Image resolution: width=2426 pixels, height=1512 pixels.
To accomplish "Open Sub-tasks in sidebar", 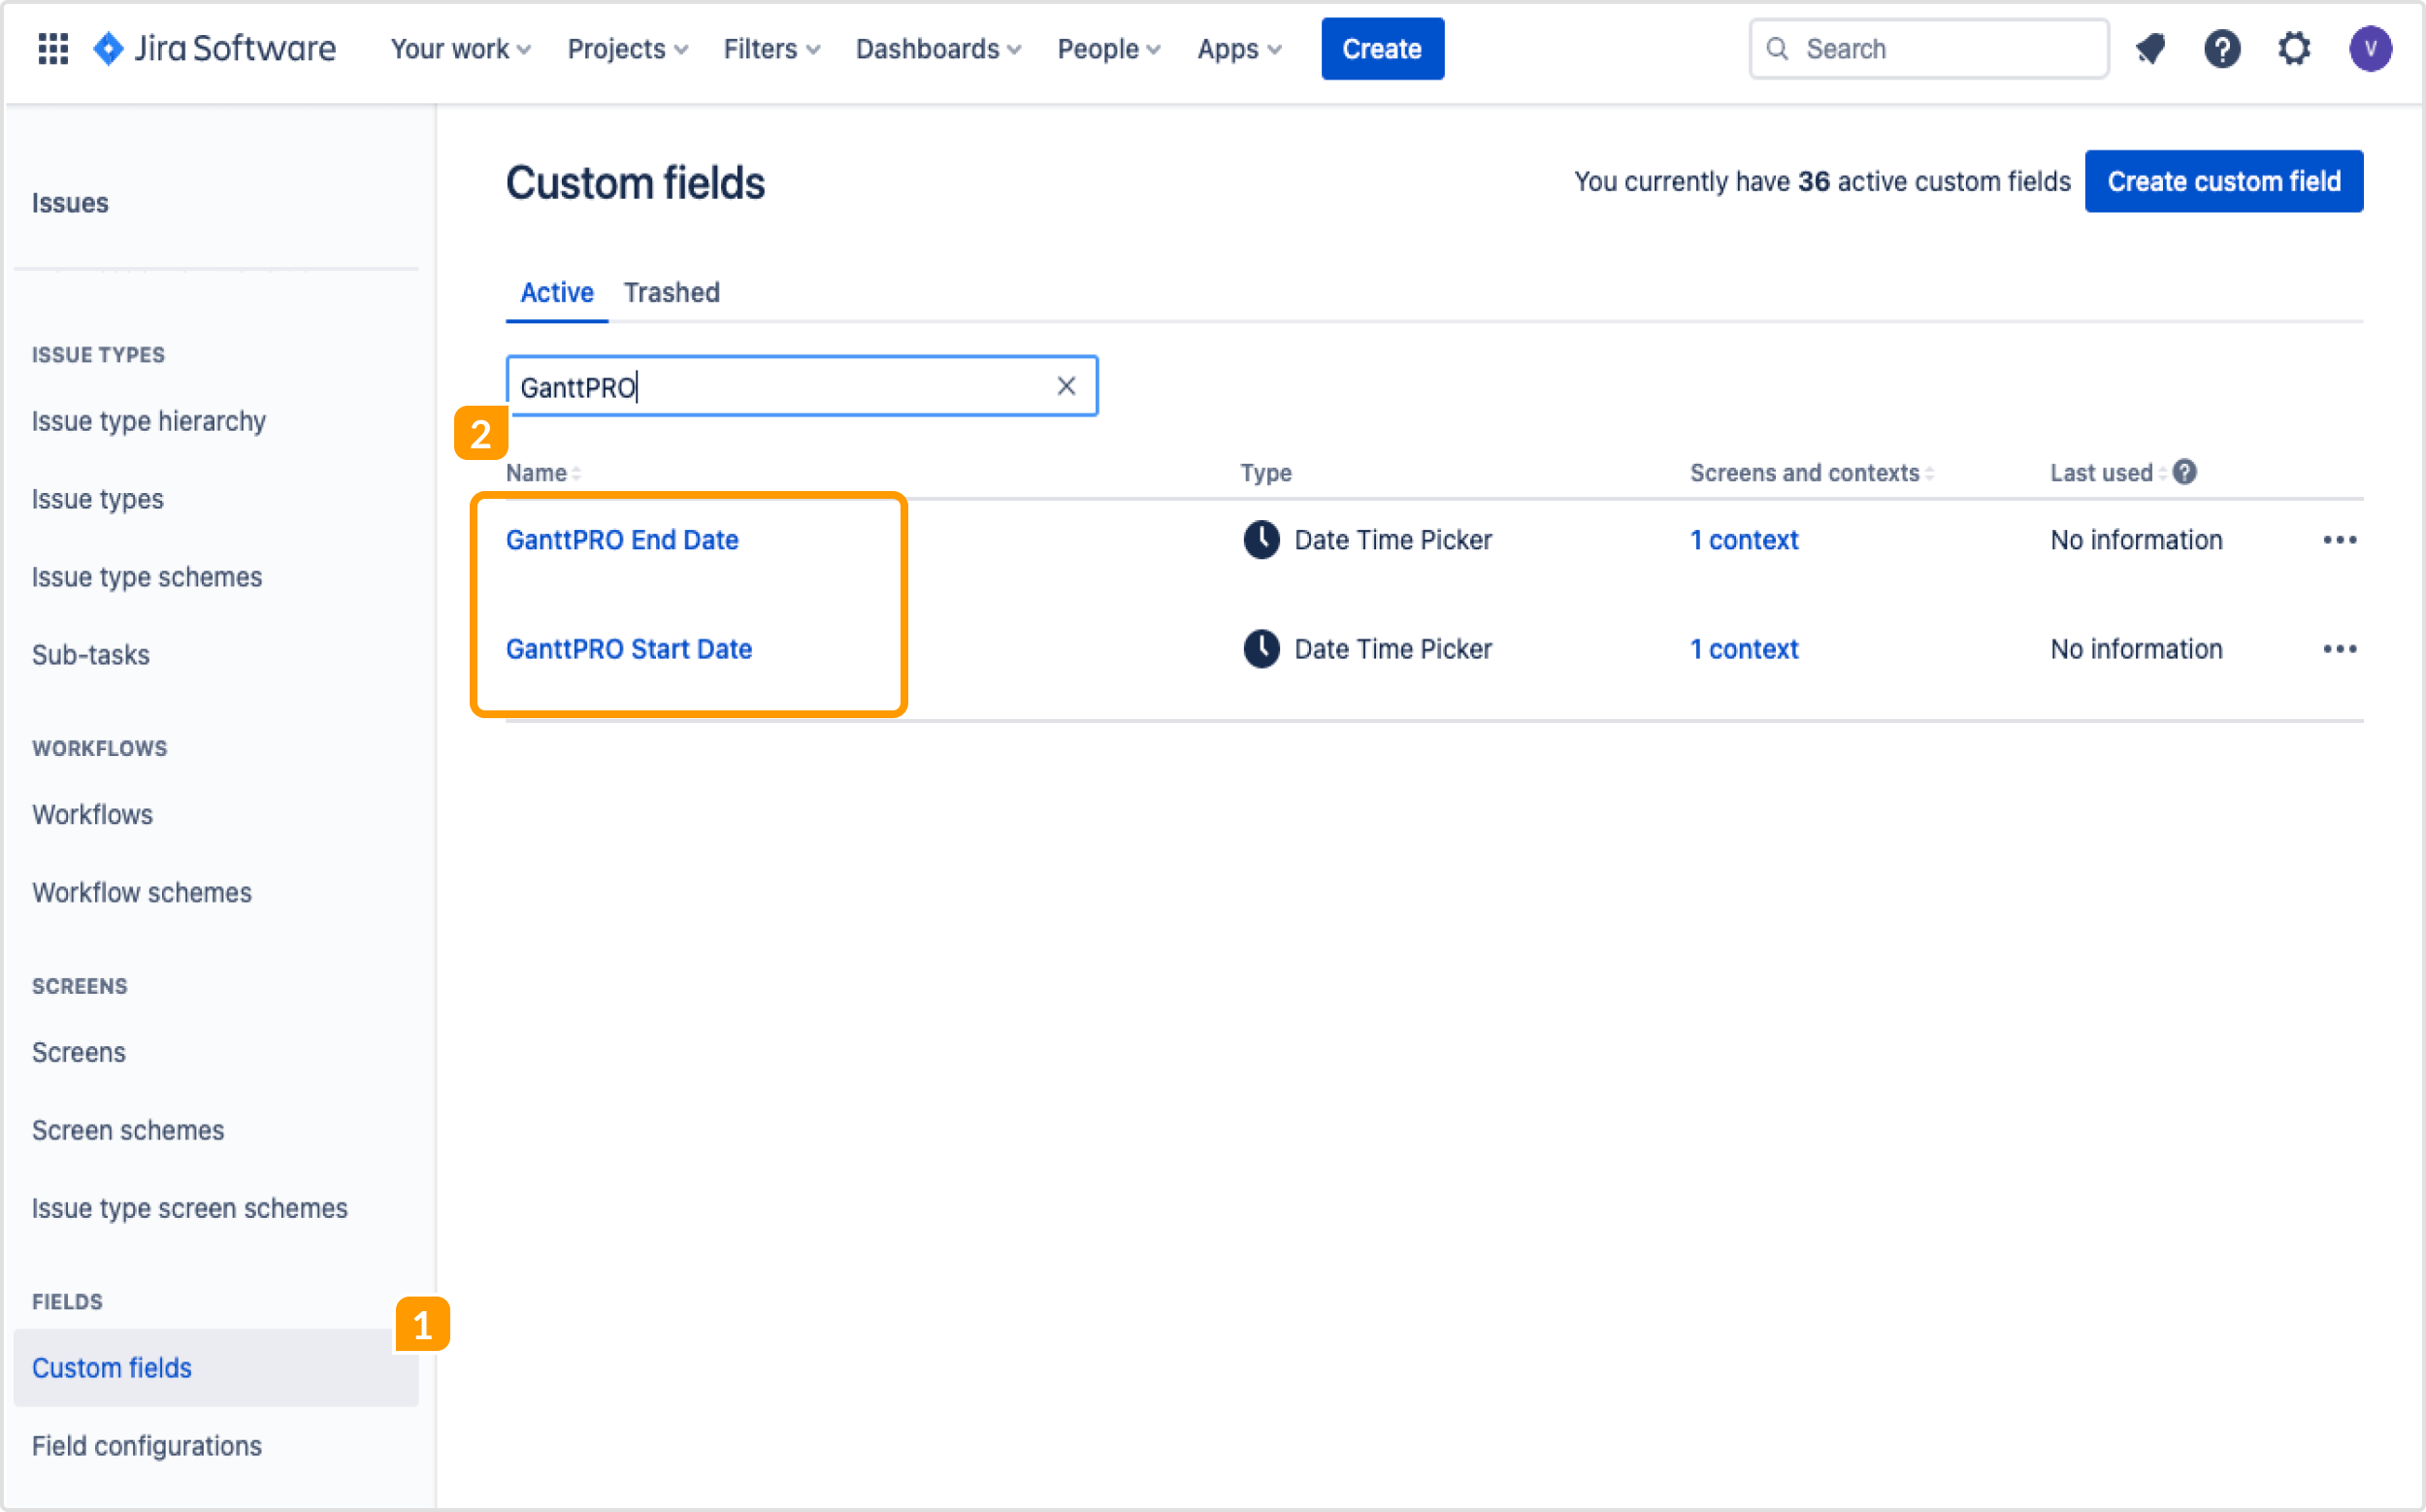I will 91,655.
